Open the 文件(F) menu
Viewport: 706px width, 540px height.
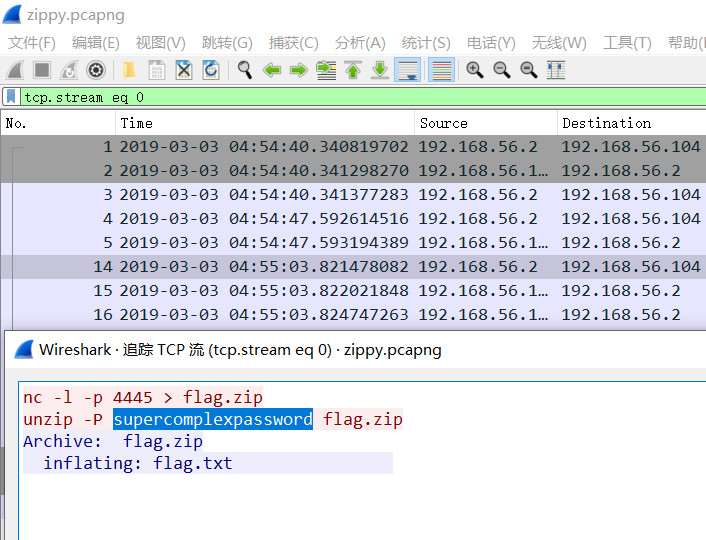[x=32, y=43]
